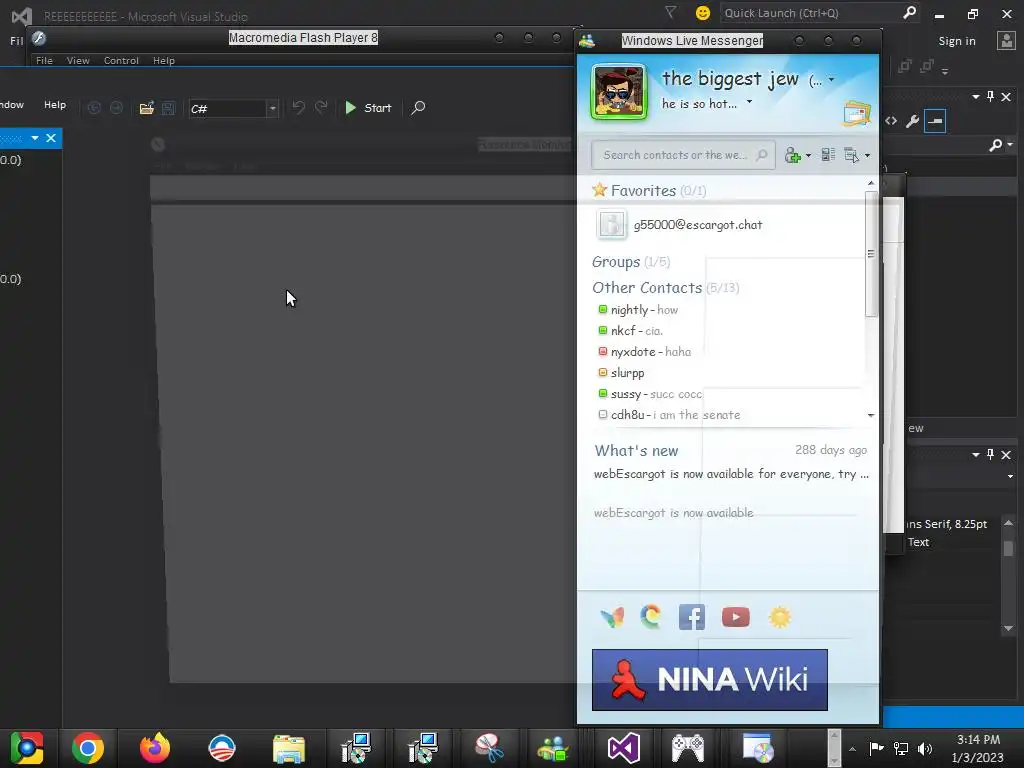The width and height of the screenshot is (1024, 768).
Task: Click Sign in link in Visual Studio
Action: pyautogui.click(x=957, y=41)
